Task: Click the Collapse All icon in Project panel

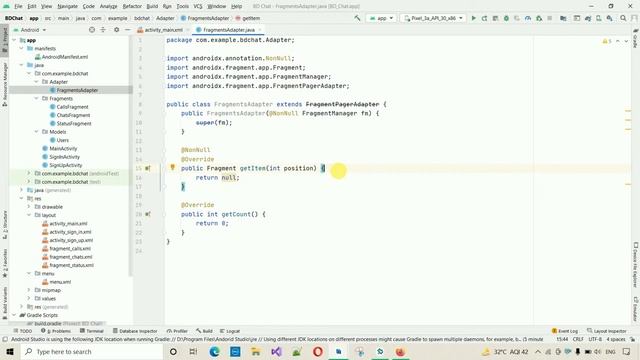Action: pos(103,30)
